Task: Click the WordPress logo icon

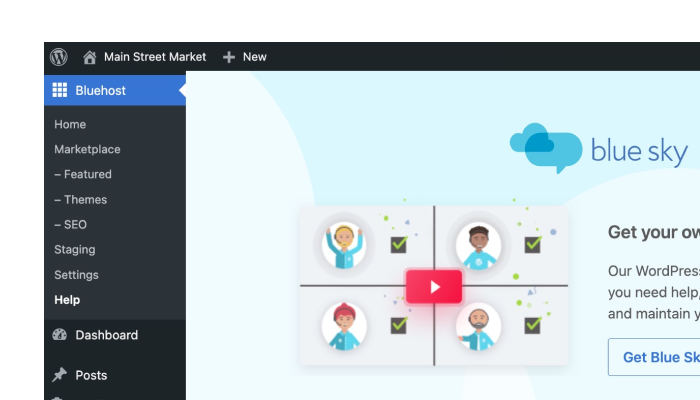Action: (x=59, y=57)
